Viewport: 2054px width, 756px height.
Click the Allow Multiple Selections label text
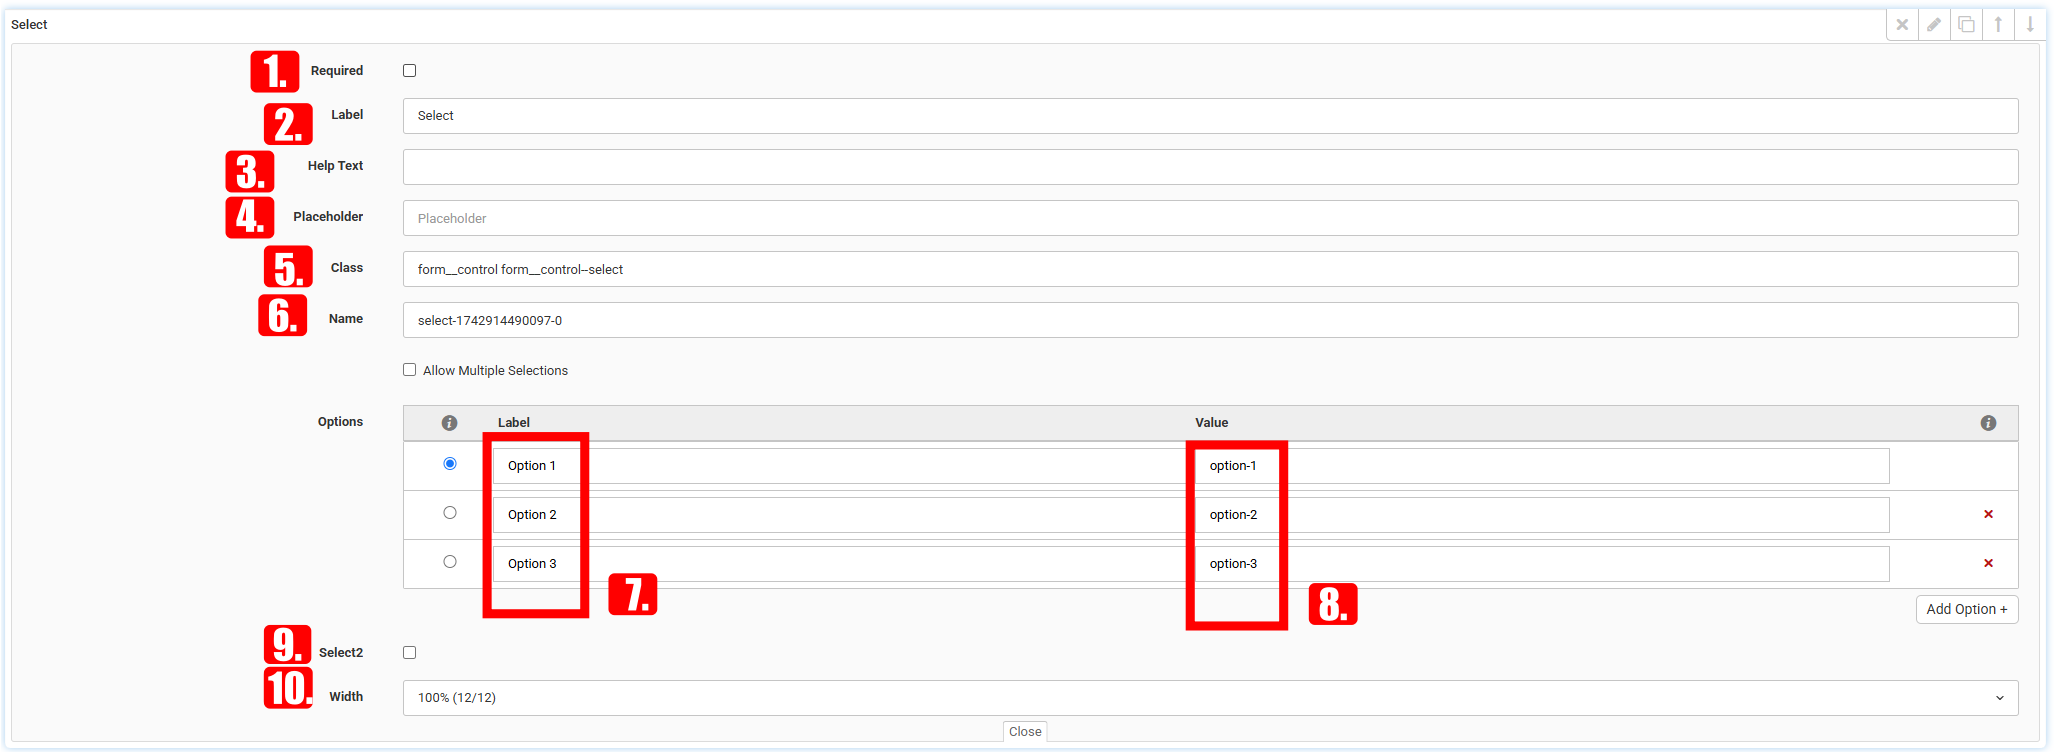tap(495, 371)
